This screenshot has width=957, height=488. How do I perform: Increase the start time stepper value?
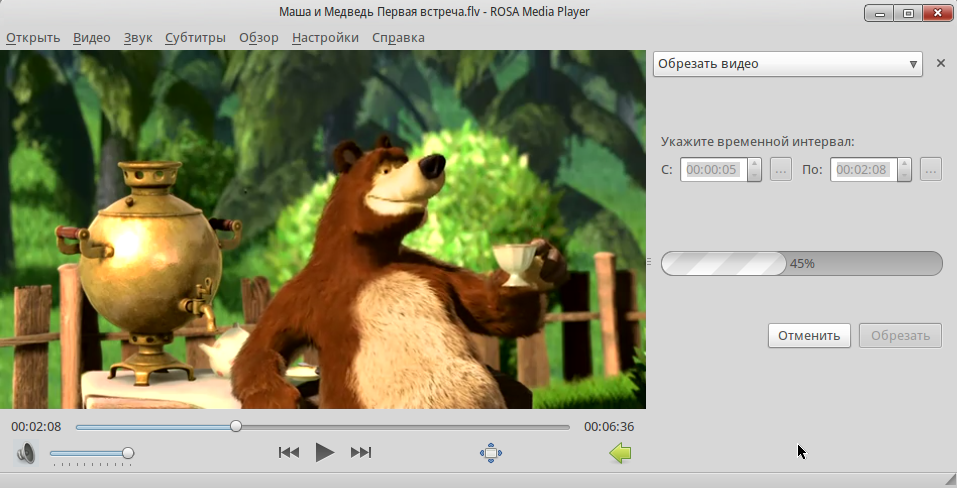point(754,164)
